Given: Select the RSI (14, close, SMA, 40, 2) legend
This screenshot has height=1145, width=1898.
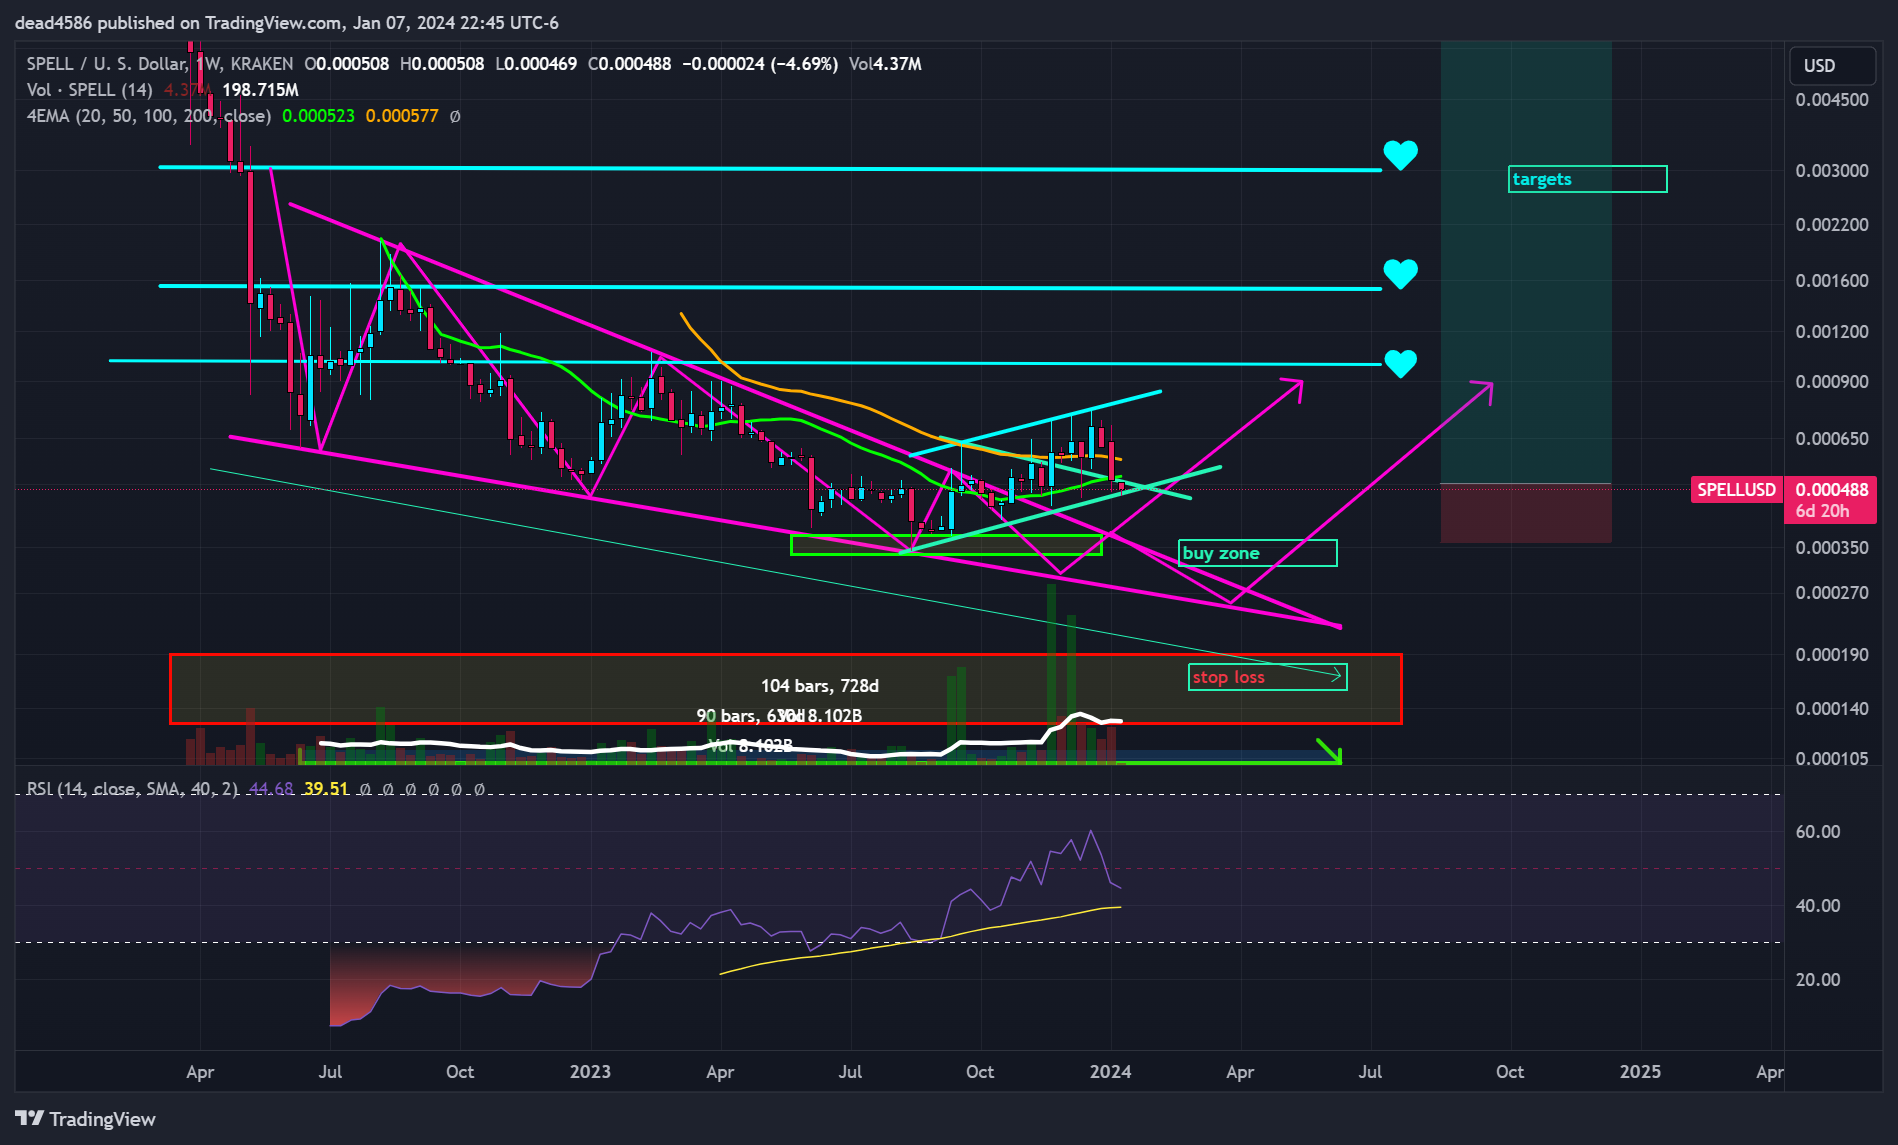Looking at the screenshot, I should [132, 789].
